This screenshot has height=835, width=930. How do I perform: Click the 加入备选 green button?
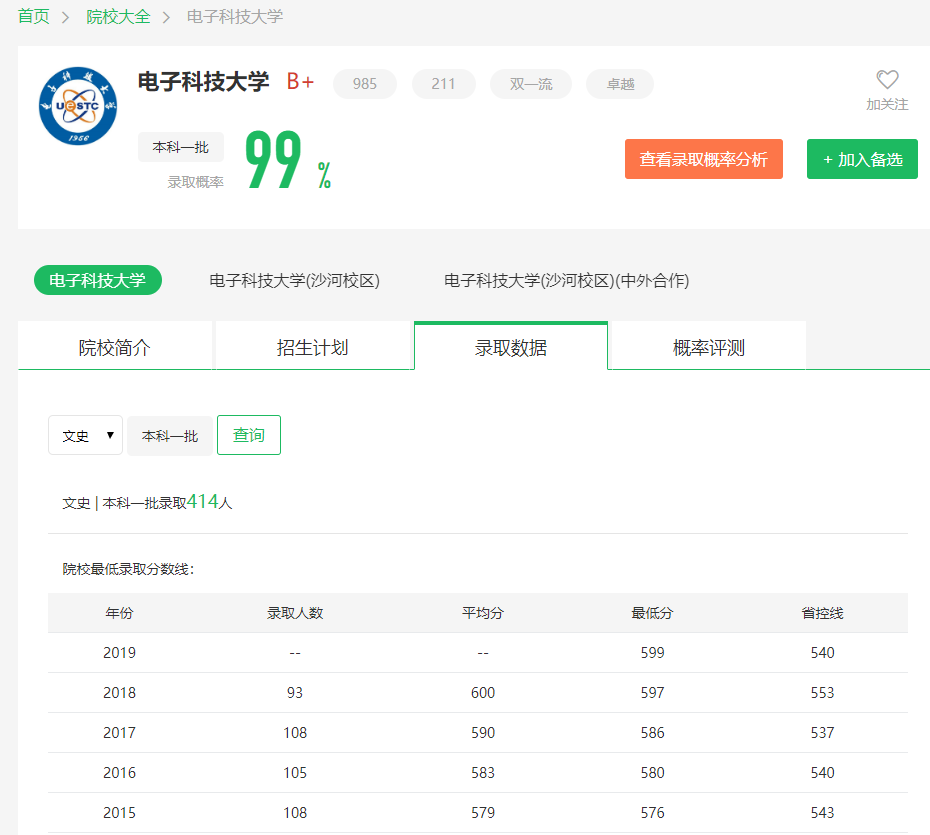click(862, 159)
